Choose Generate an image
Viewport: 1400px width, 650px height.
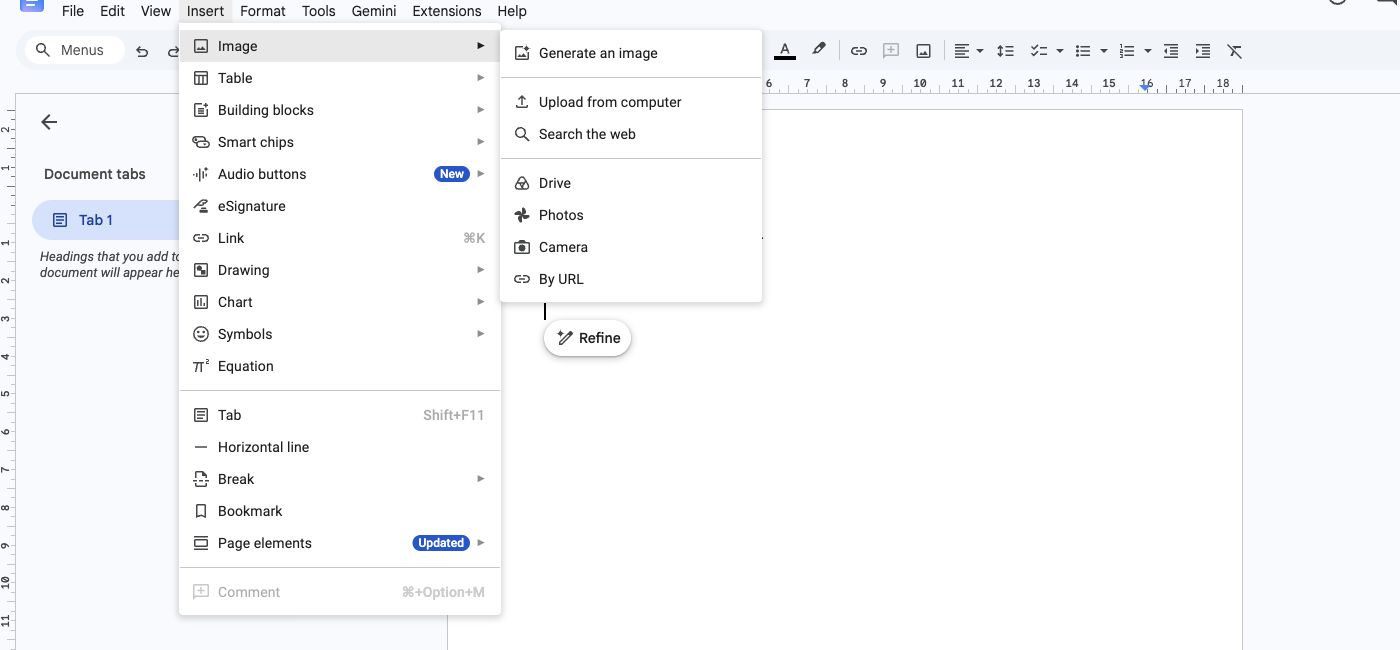tap(631, 53)
